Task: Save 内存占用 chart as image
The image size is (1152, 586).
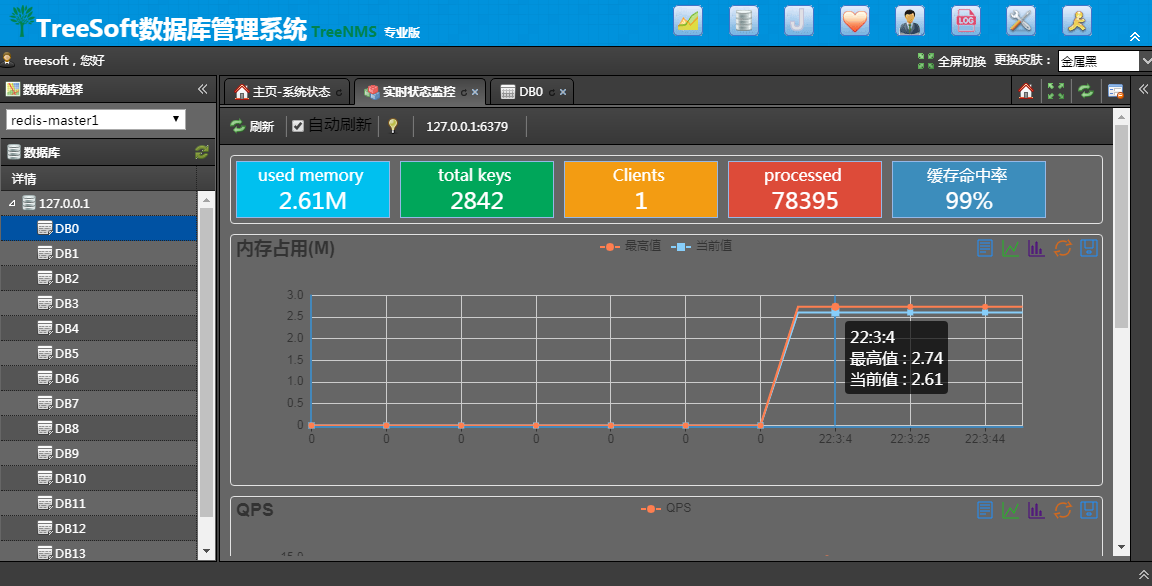Action: tap(1089, 248)
